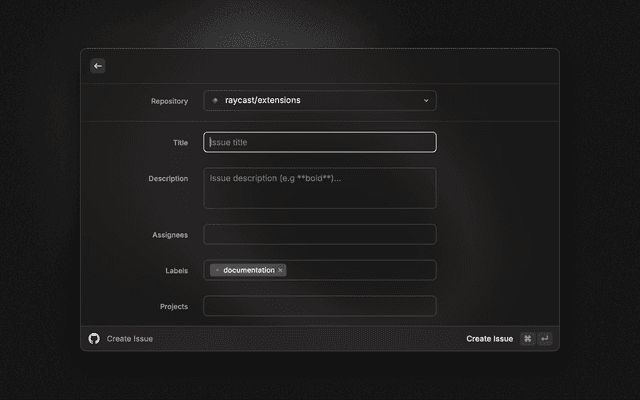Click the dot icon on documentation tag

(x=217, y=270)
